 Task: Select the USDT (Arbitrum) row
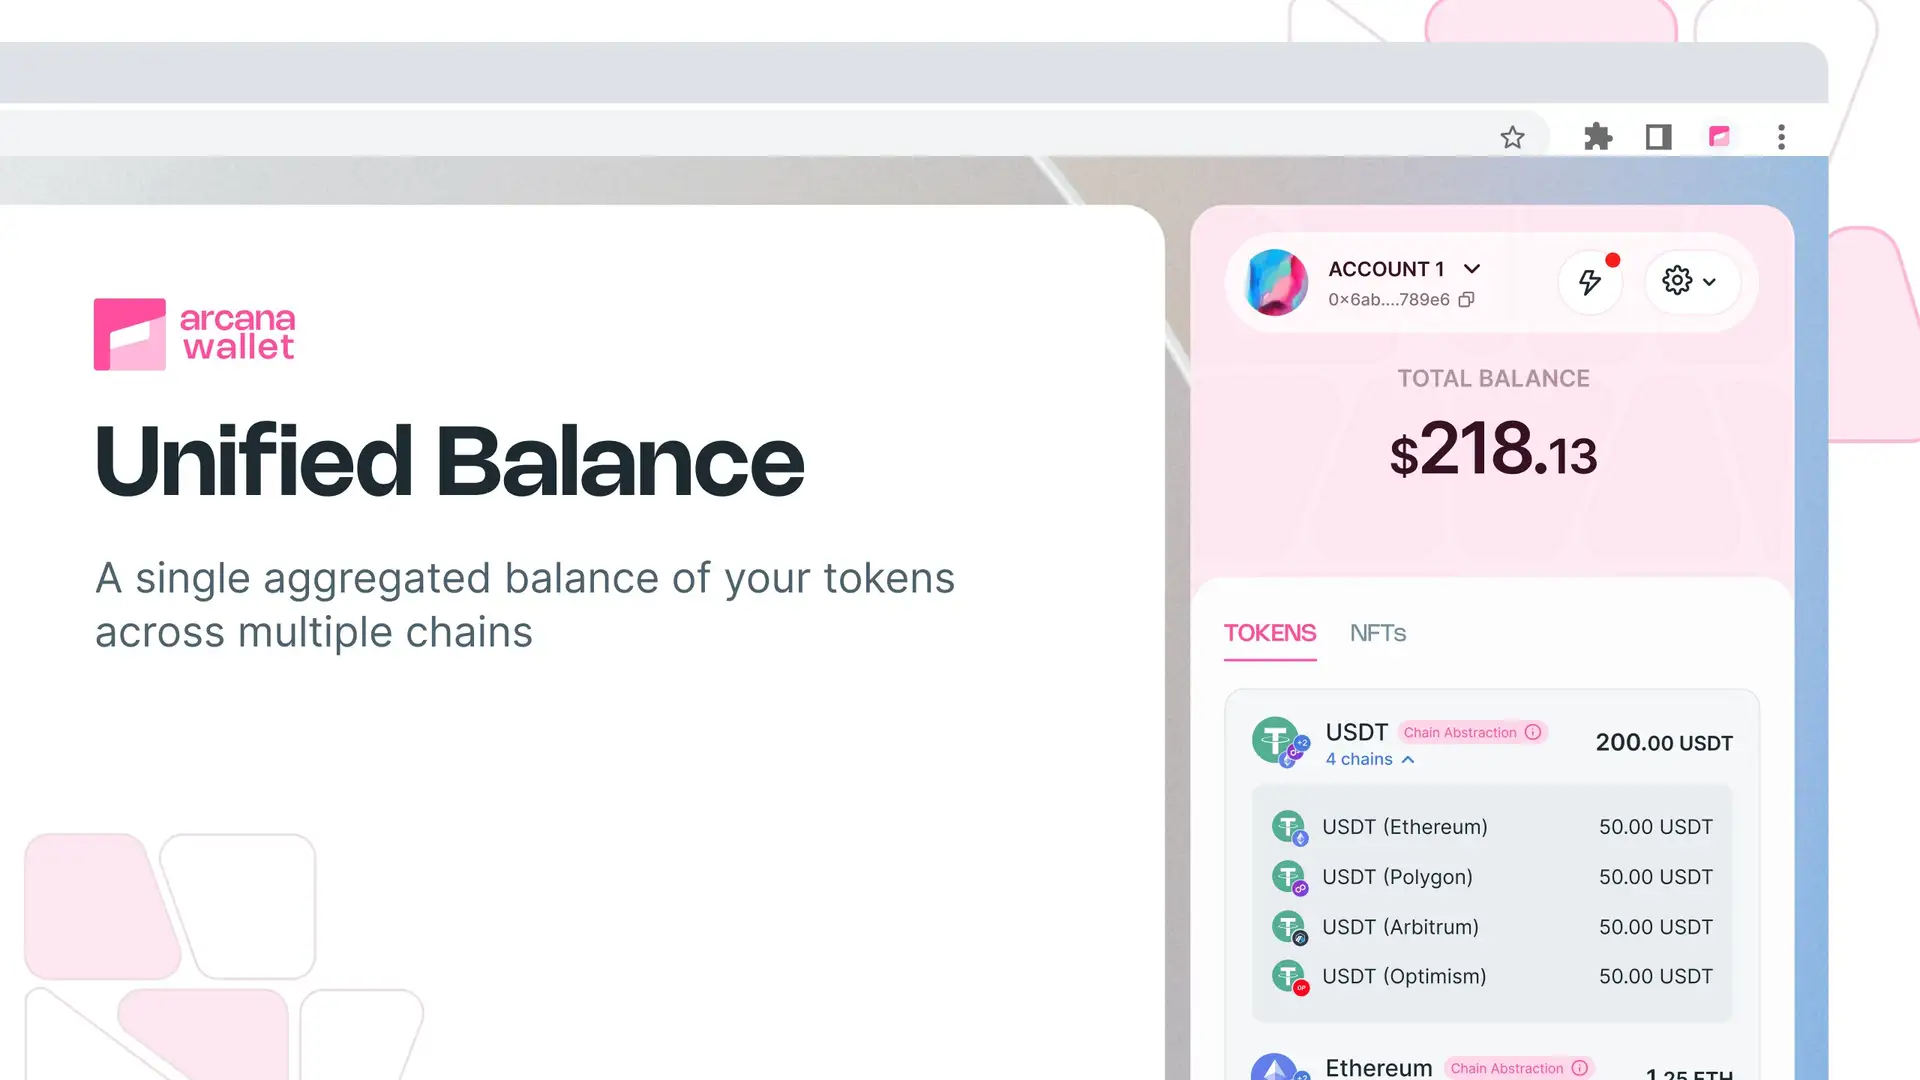[1491, 927]
